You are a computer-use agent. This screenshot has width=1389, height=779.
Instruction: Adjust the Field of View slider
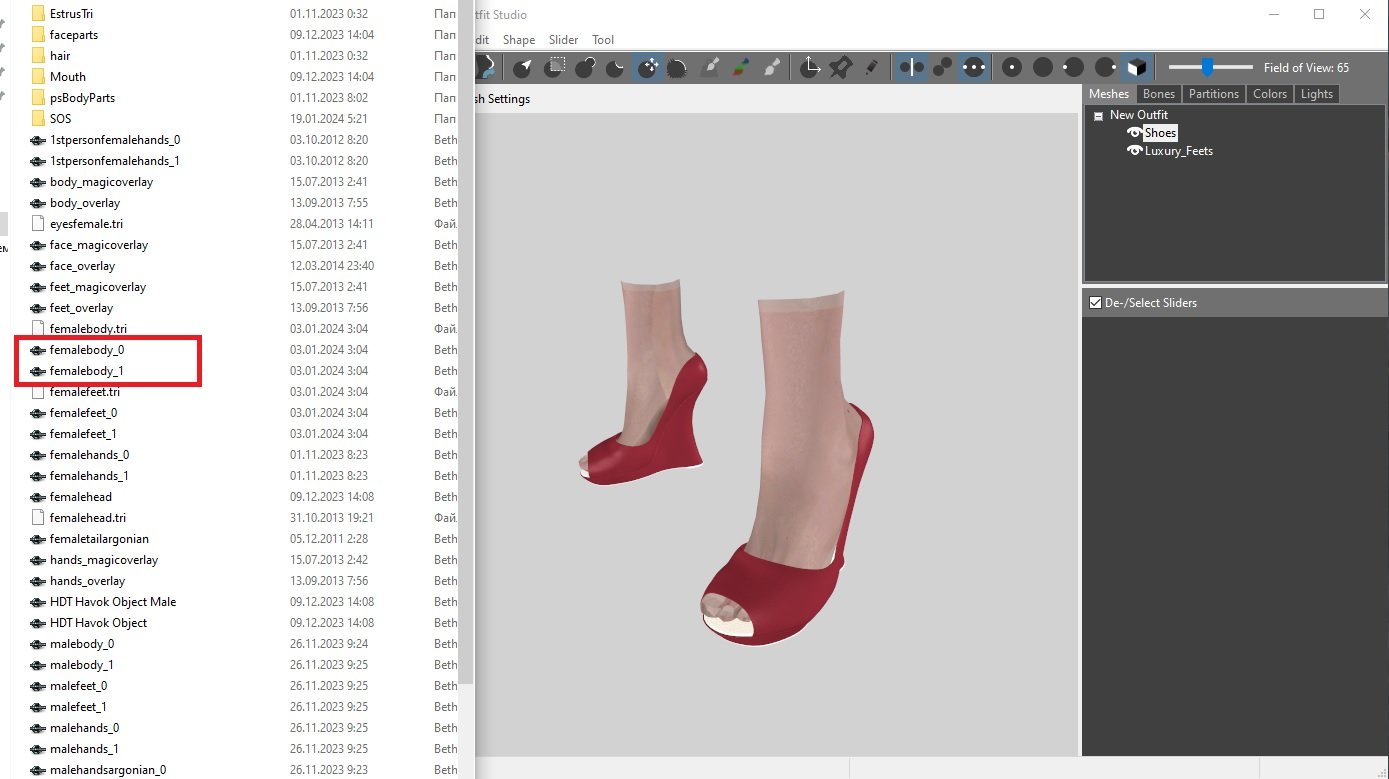[1208, 67]
